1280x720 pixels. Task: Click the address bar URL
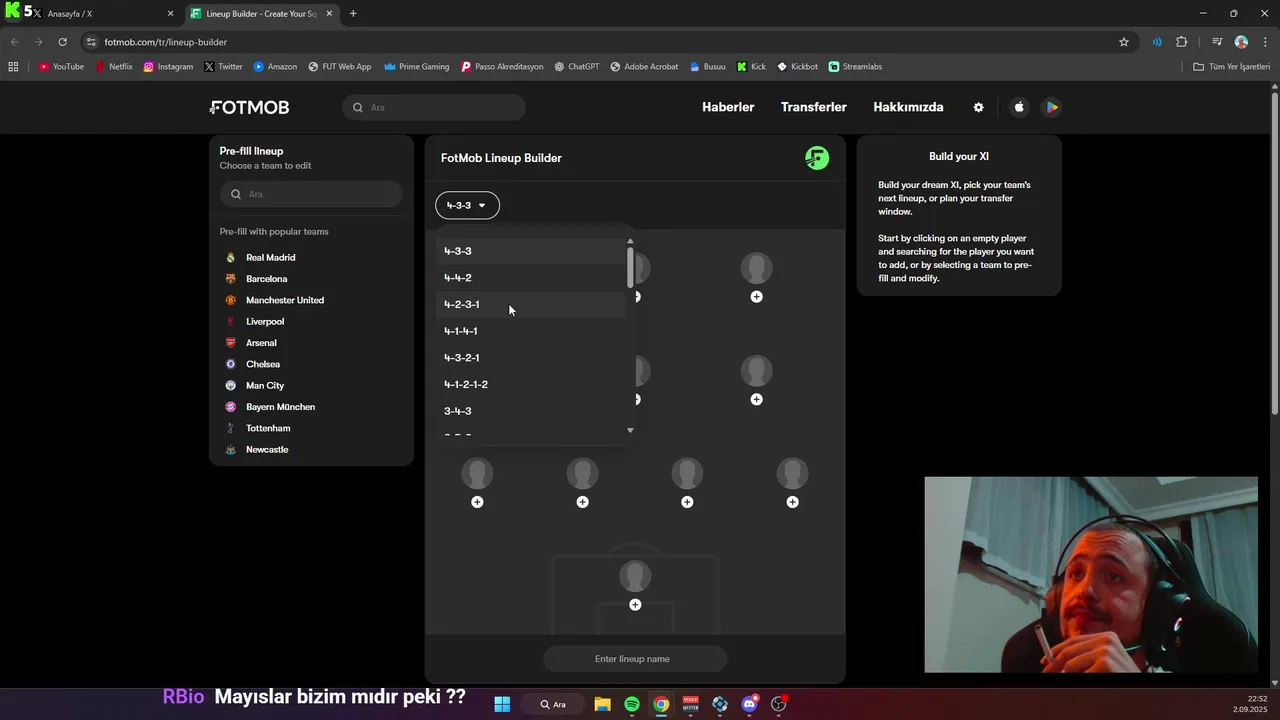(x=165, y=42)
